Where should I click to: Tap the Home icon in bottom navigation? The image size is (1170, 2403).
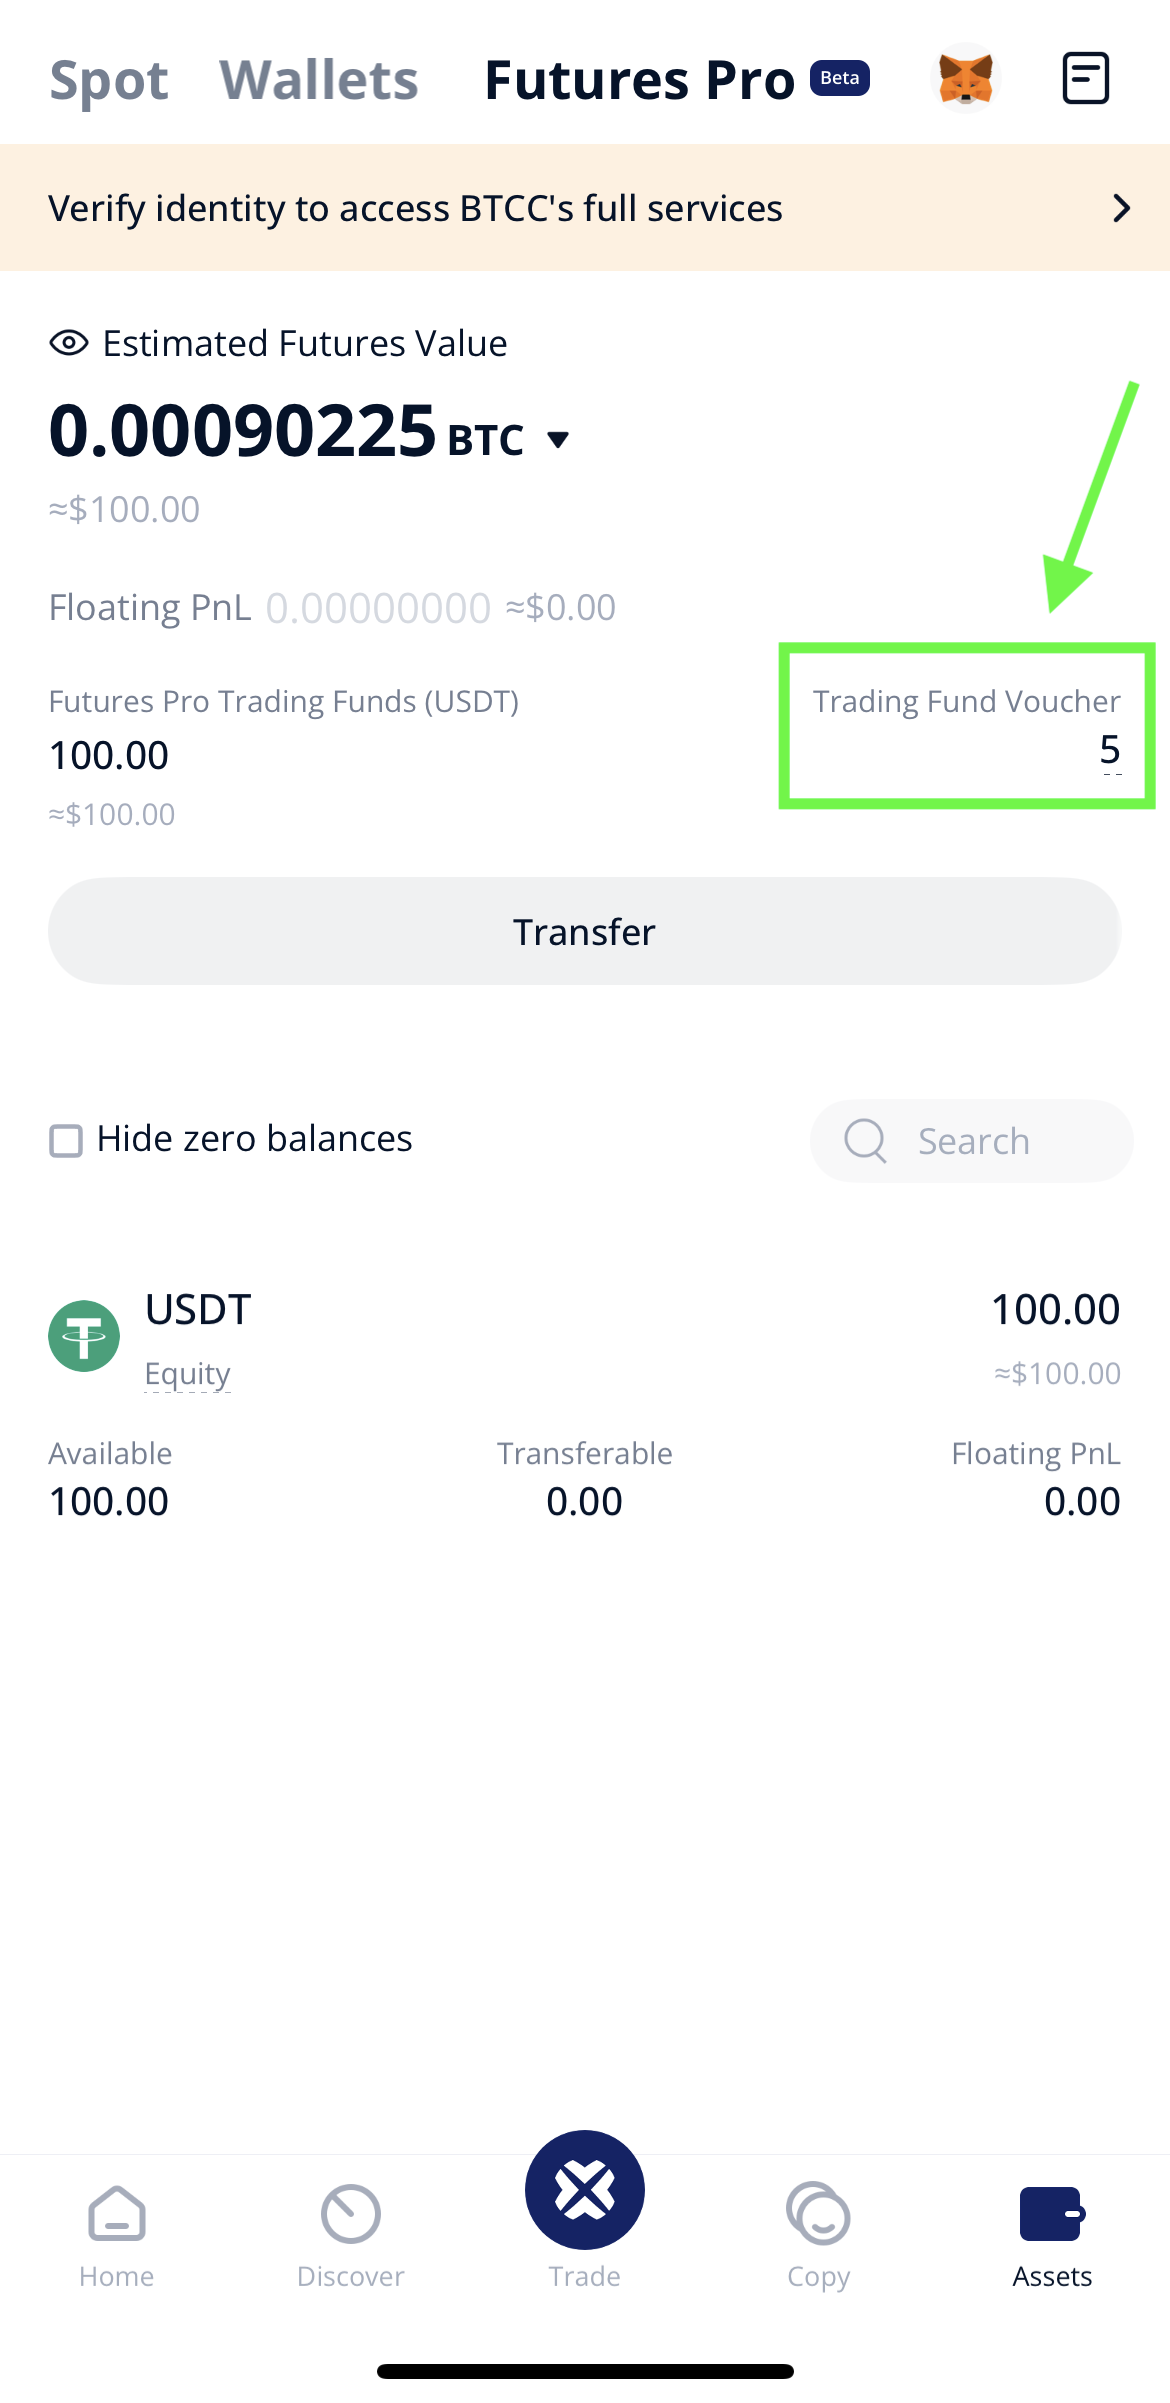click(117, 2213)
